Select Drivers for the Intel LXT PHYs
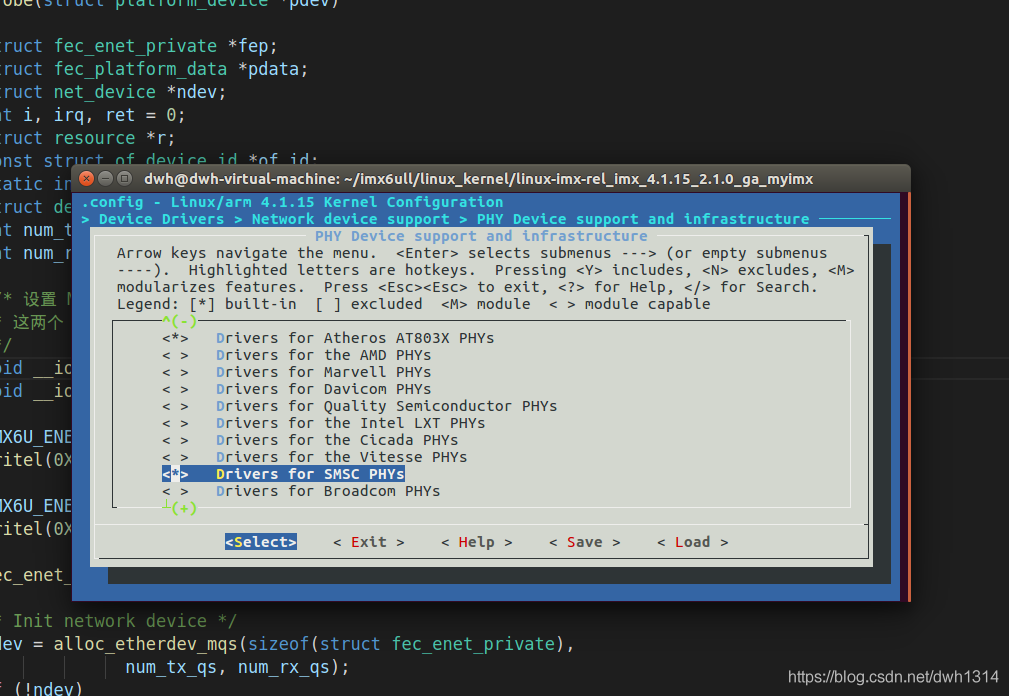Screen dimensions: 1009x696 point(351,423)
